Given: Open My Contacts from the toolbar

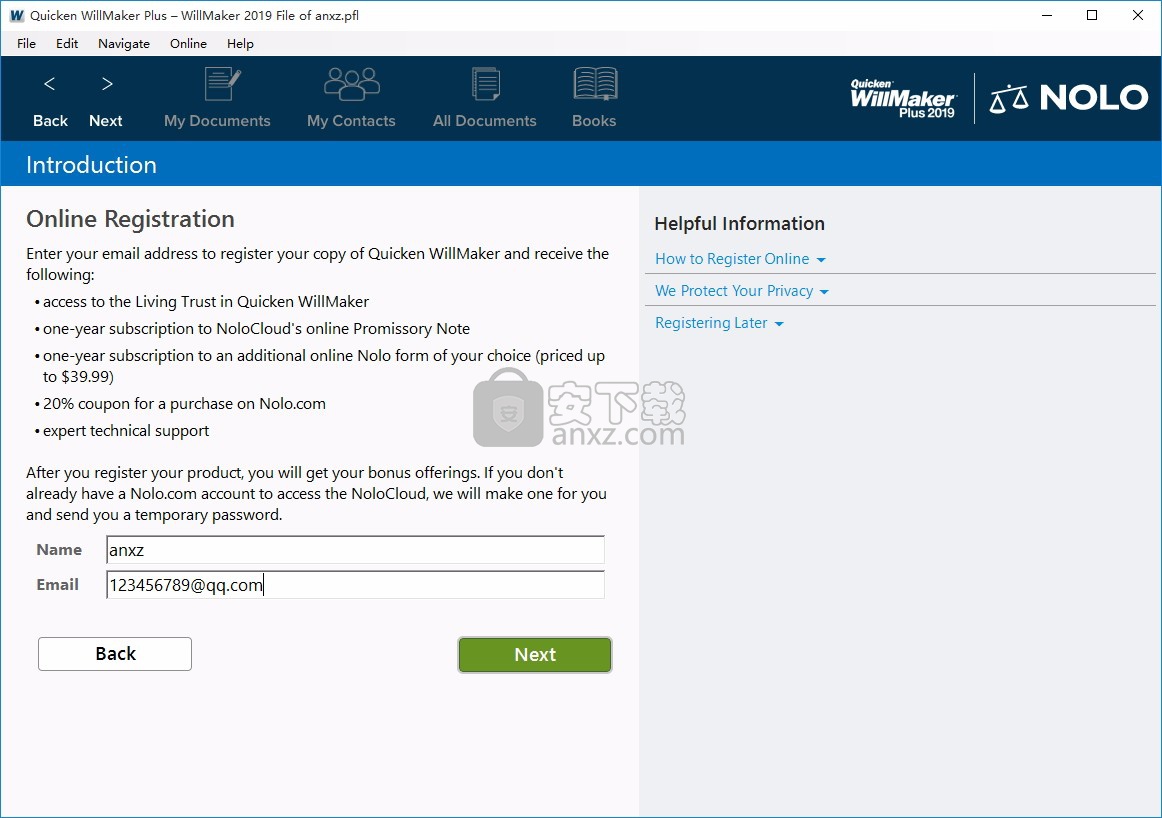Looking at the screenshot, I should [351, 99].
